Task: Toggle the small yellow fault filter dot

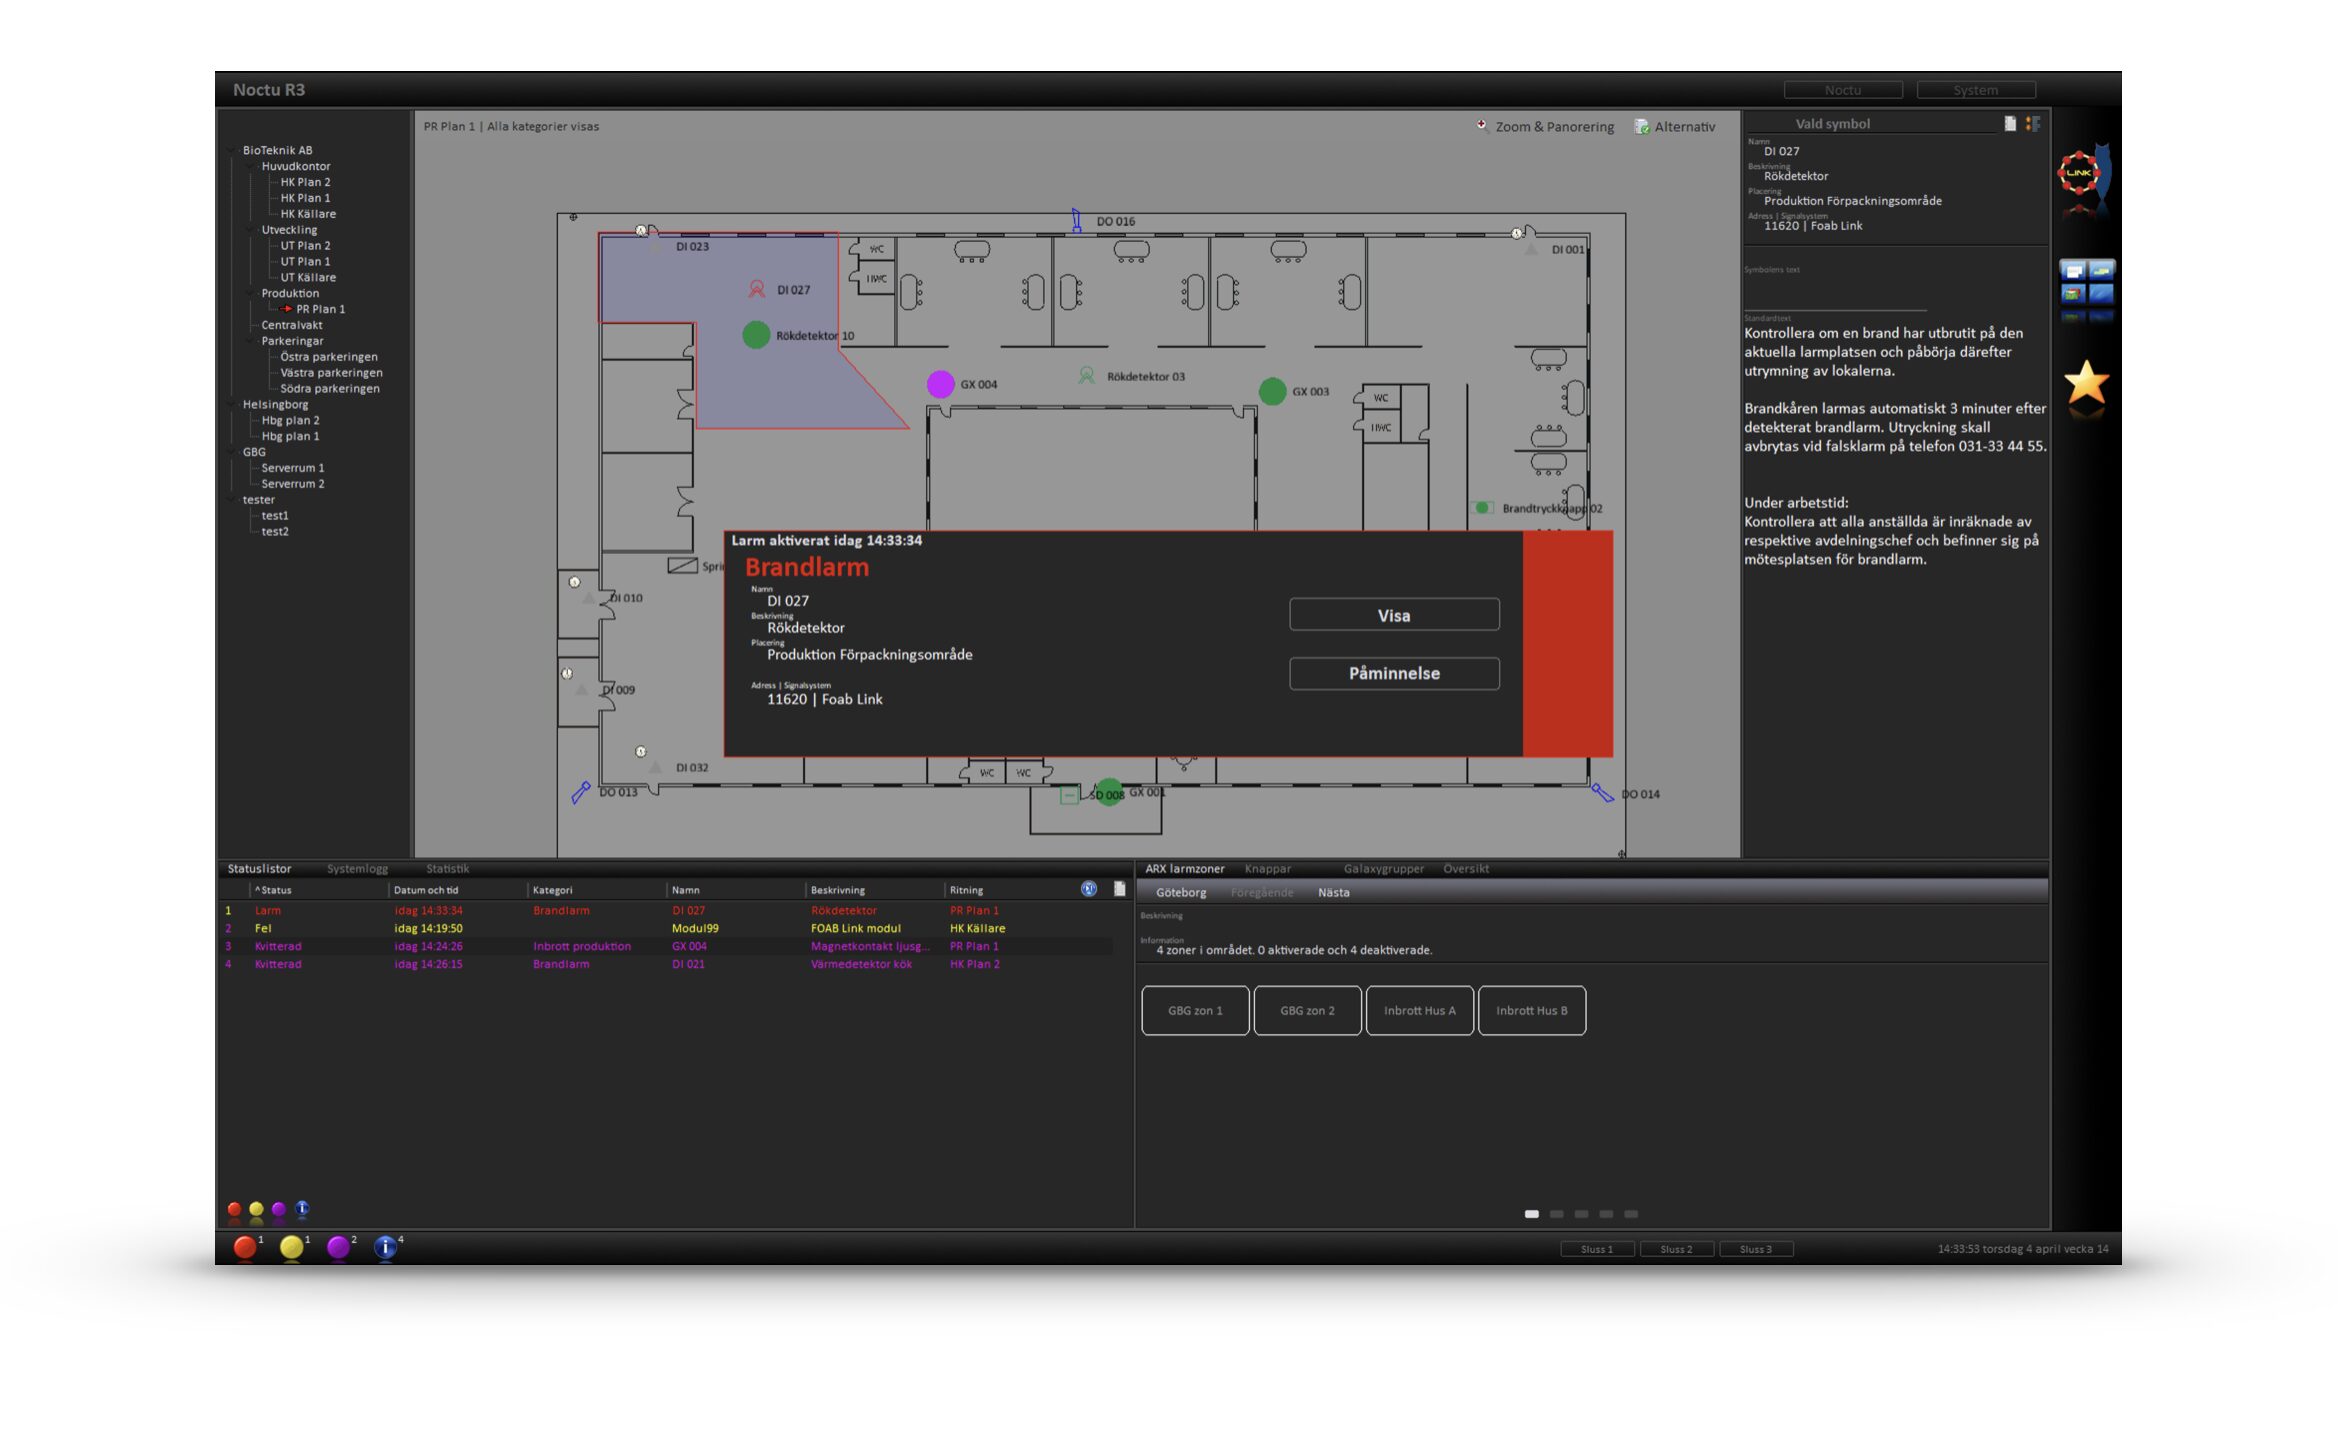Action: tap(256, 1209)
